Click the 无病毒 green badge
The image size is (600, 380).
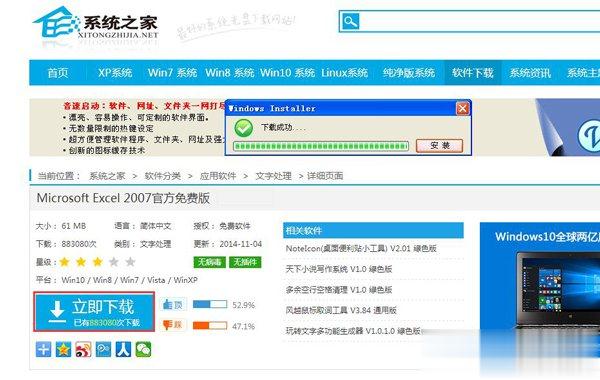tap(209, 262)
